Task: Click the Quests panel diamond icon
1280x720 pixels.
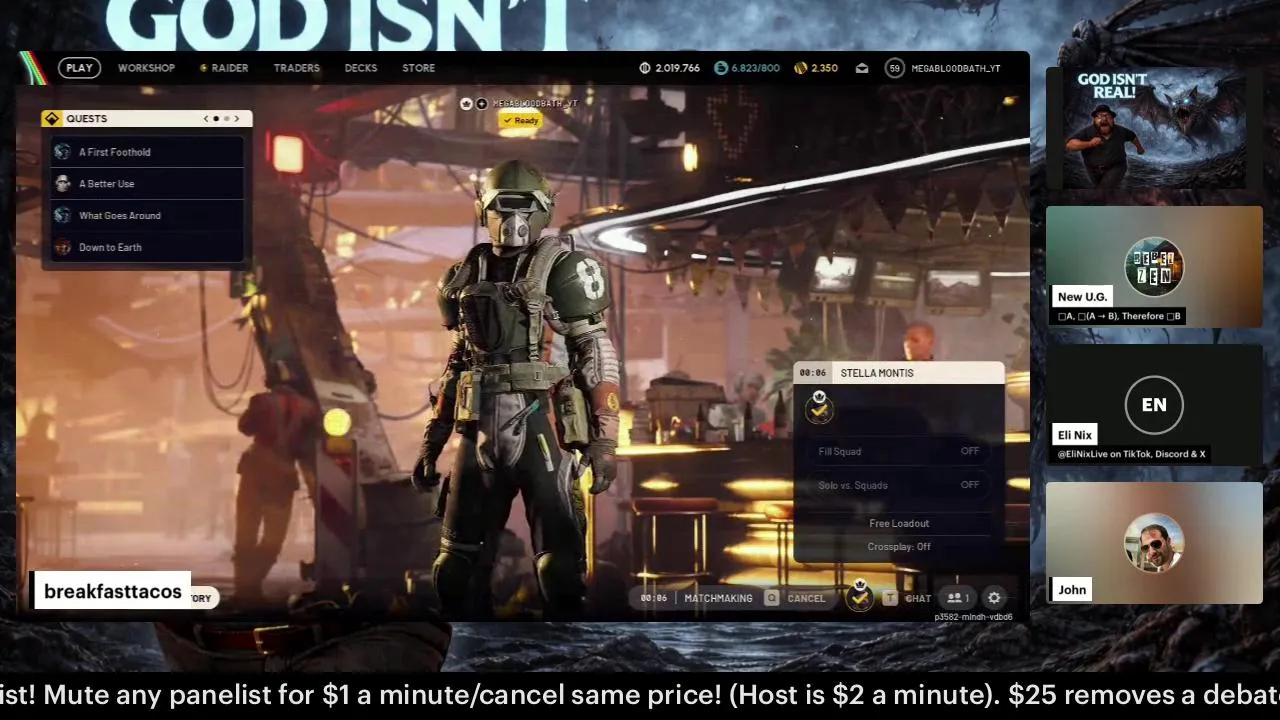Action: tap(52, 118)
